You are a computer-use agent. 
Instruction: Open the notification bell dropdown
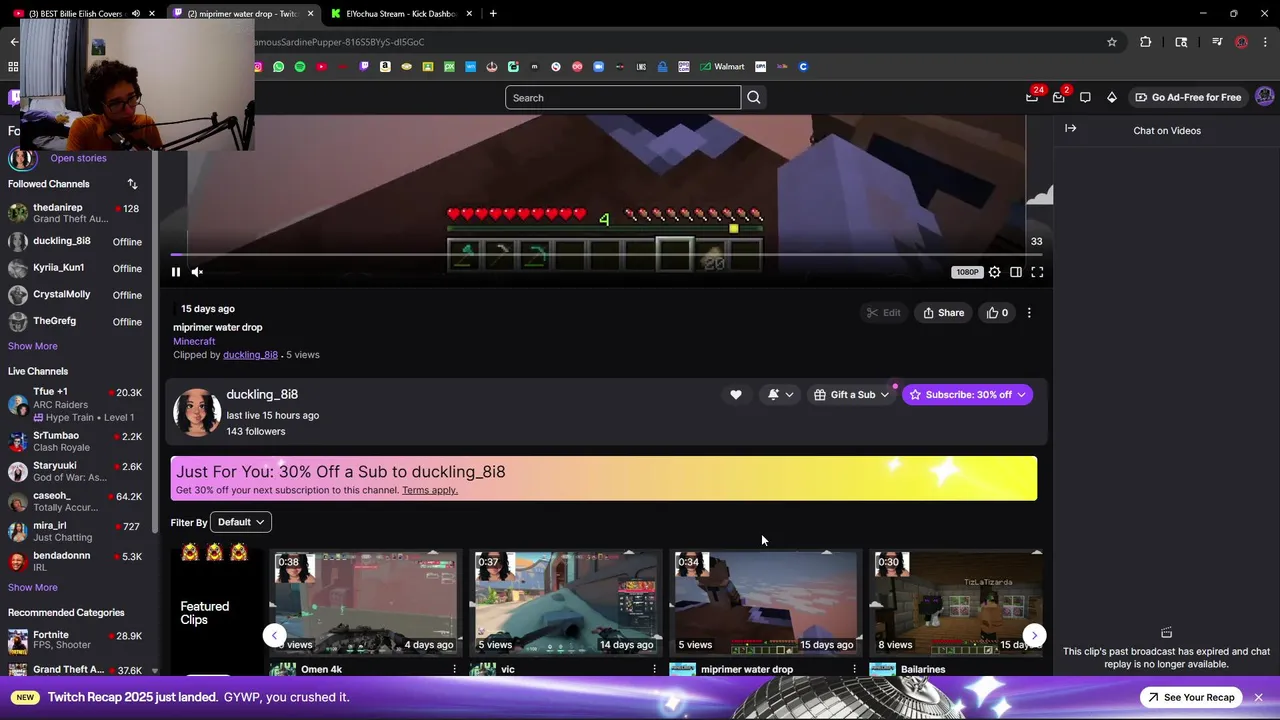780,395
